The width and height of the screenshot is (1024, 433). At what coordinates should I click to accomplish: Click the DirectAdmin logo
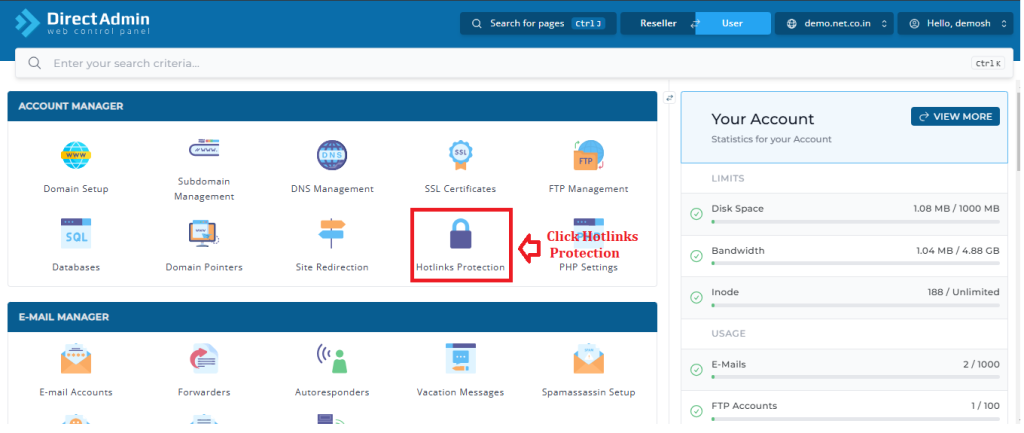[83, 23]
